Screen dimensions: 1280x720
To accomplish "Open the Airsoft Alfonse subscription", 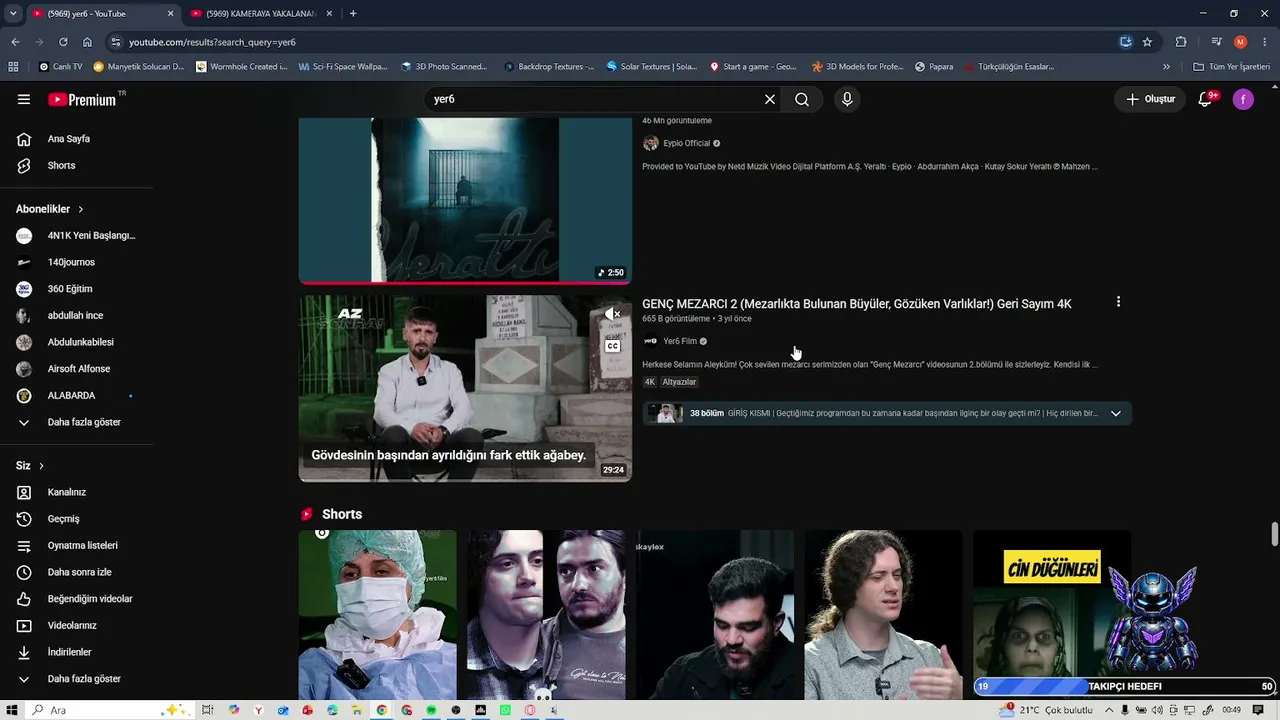I will pyautogui.click(x=77, y=369).
